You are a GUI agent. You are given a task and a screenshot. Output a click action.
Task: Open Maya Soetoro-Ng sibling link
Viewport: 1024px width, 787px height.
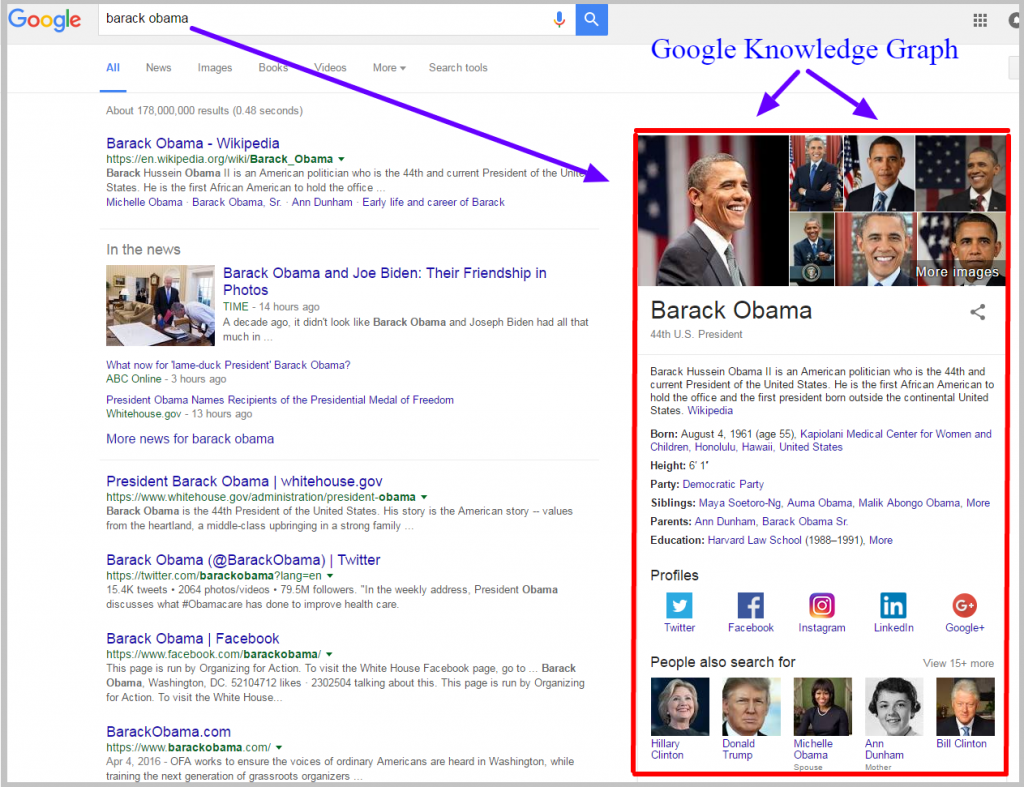(x=739, y=503)
